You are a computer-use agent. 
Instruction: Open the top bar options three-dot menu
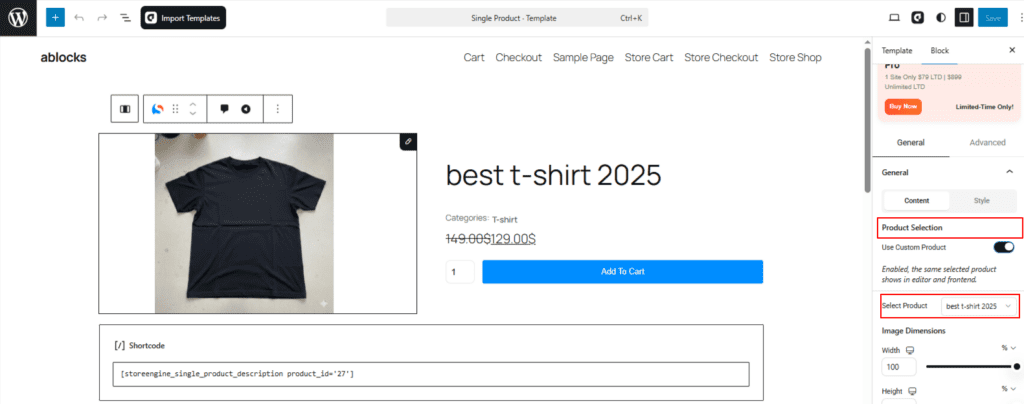(1020, 18)
